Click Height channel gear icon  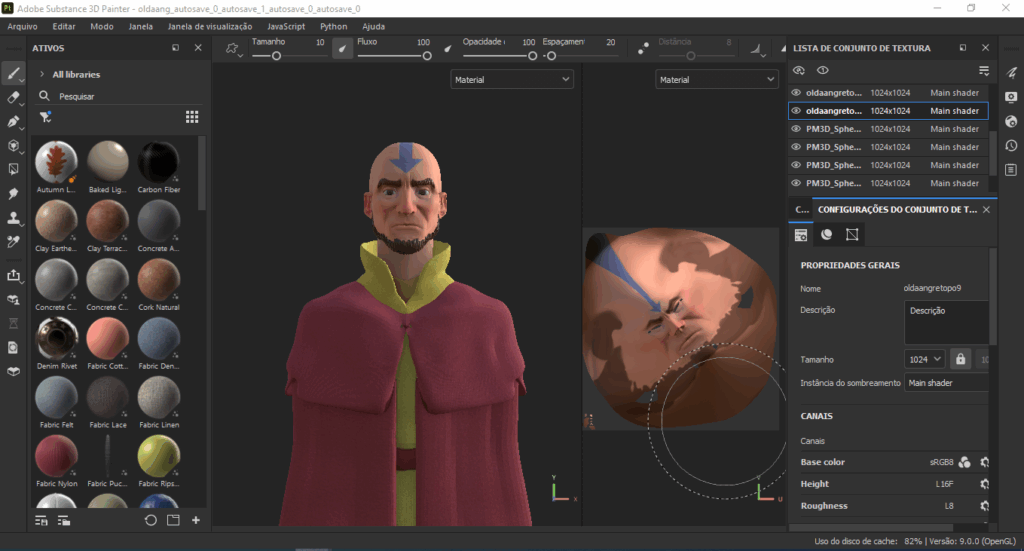point(984,484)
